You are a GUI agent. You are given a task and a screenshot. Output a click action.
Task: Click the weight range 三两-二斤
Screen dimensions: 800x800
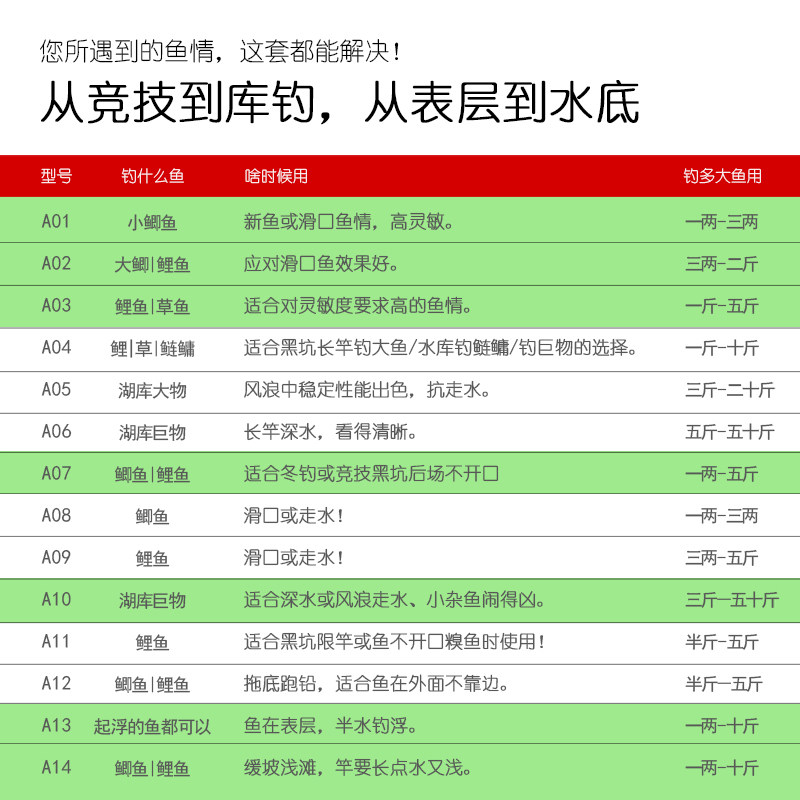(721, 264)
